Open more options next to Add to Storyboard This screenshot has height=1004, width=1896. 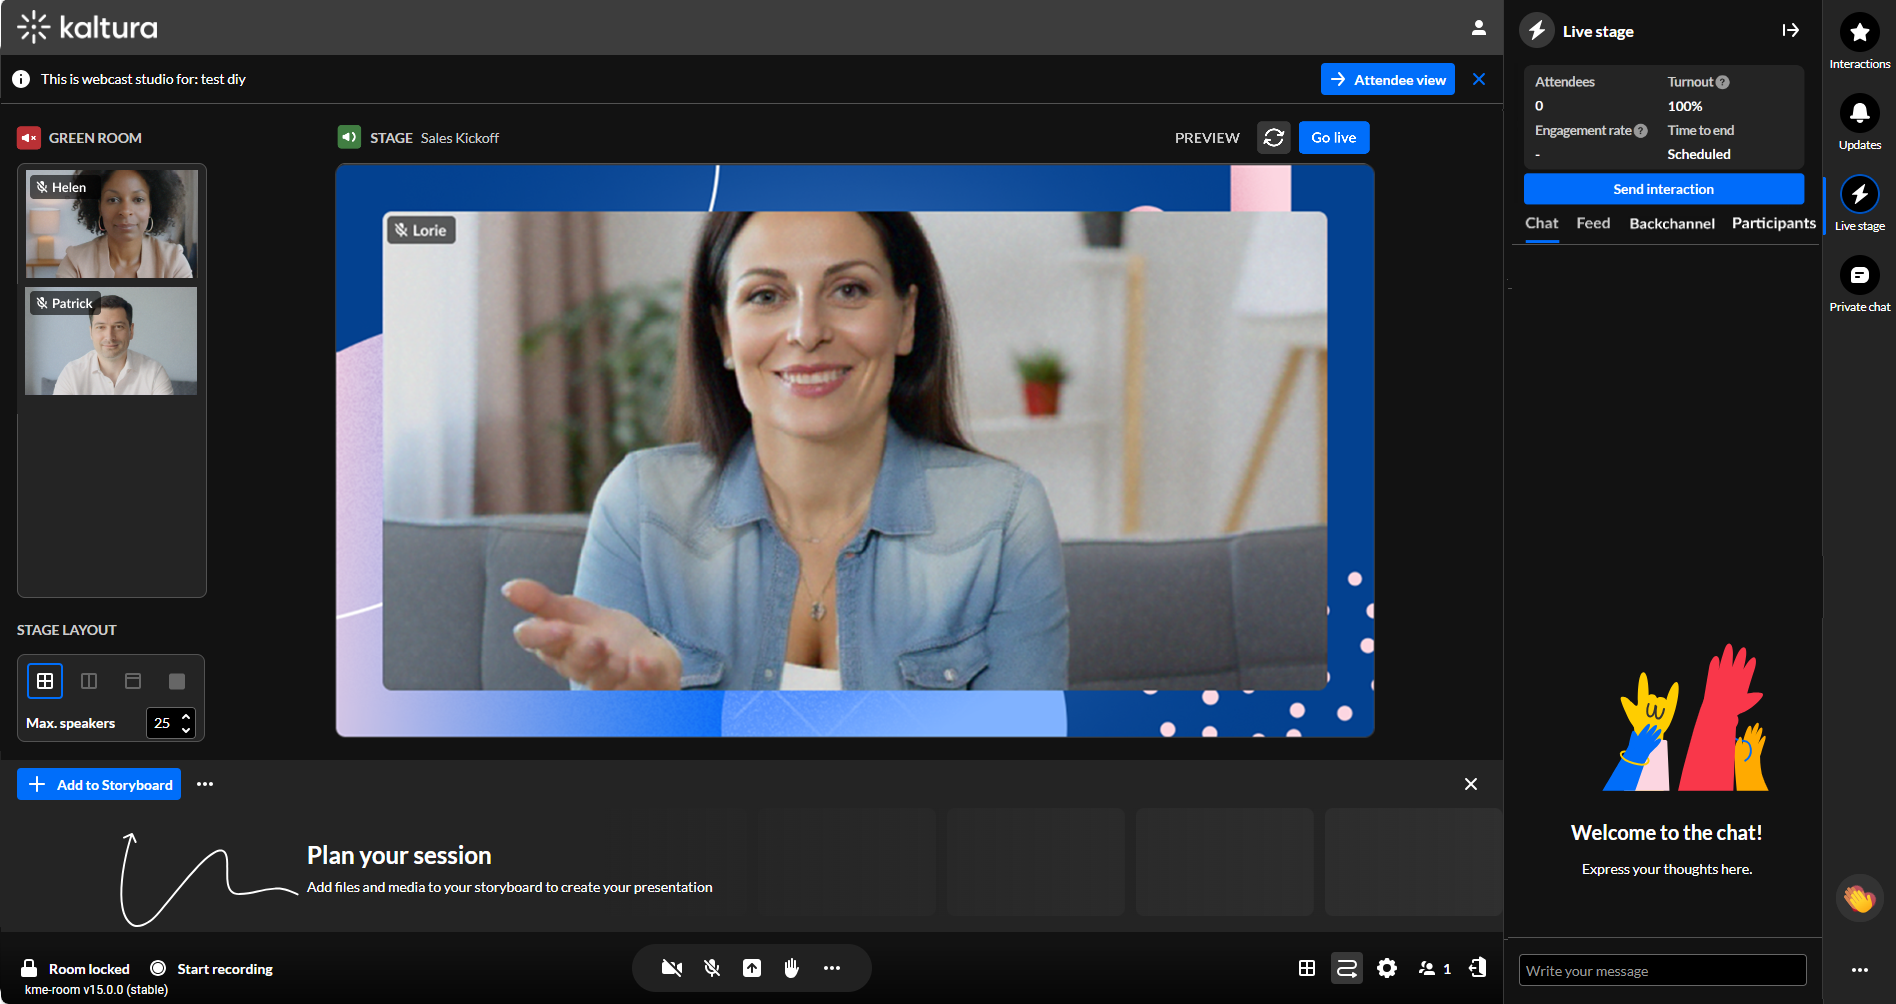(205, 784)
